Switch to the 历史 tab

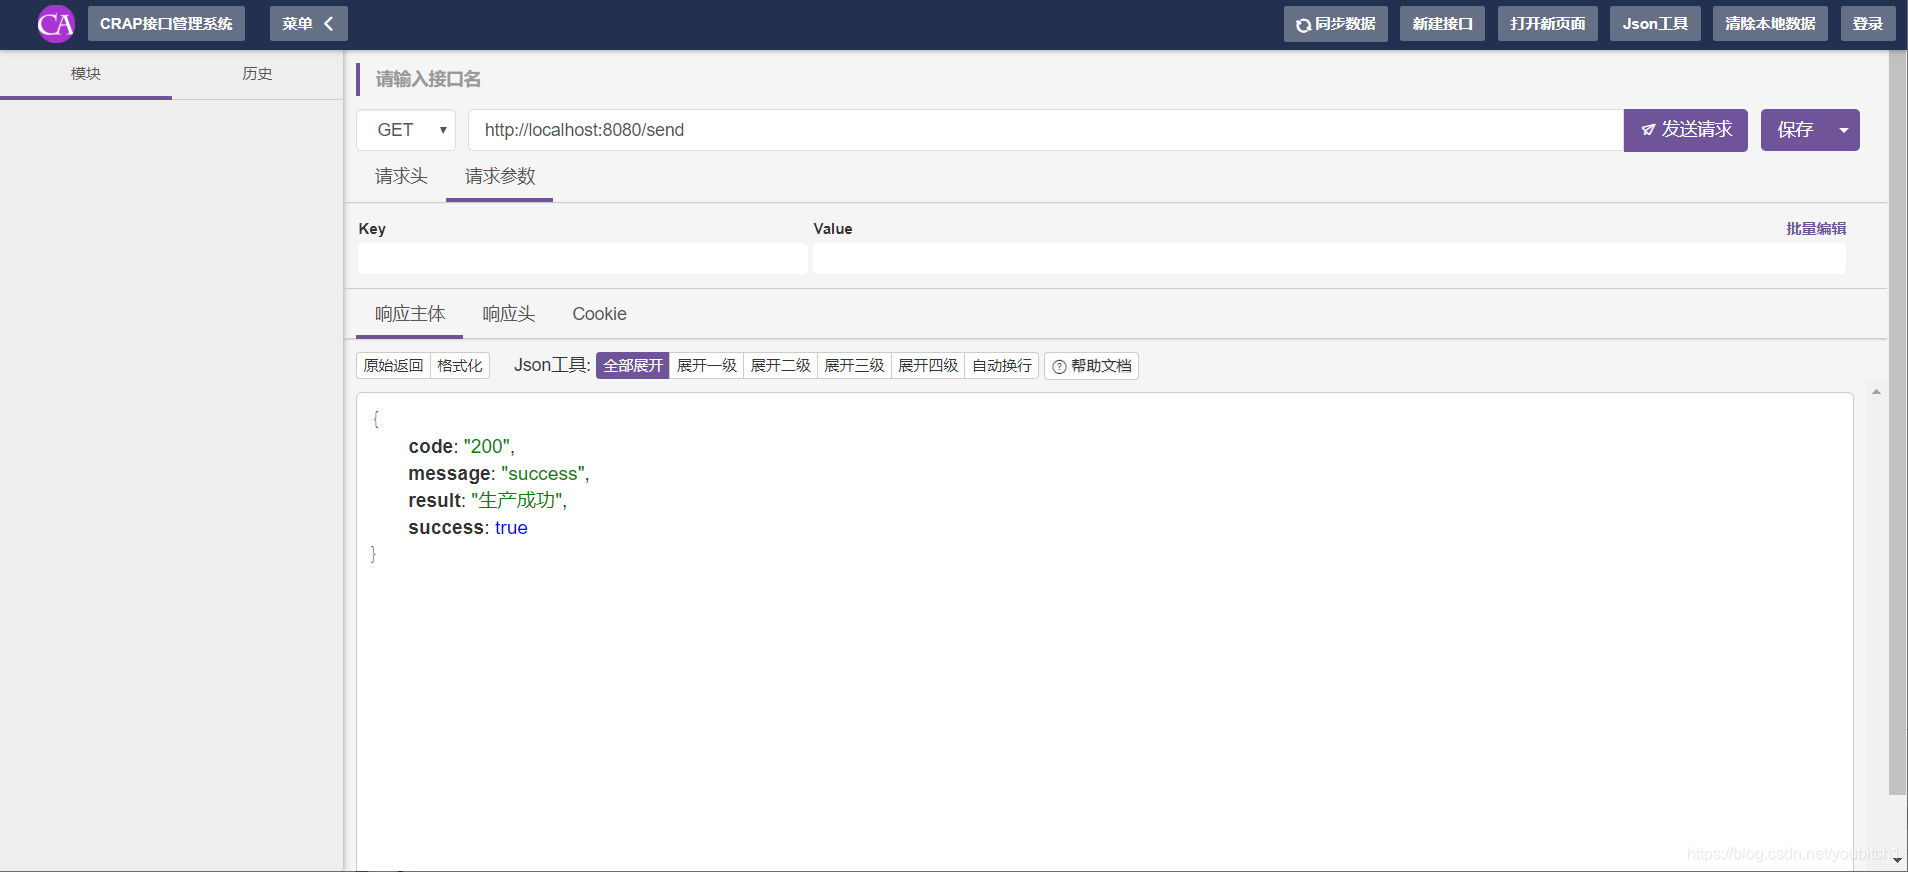[x=257, y=74]
